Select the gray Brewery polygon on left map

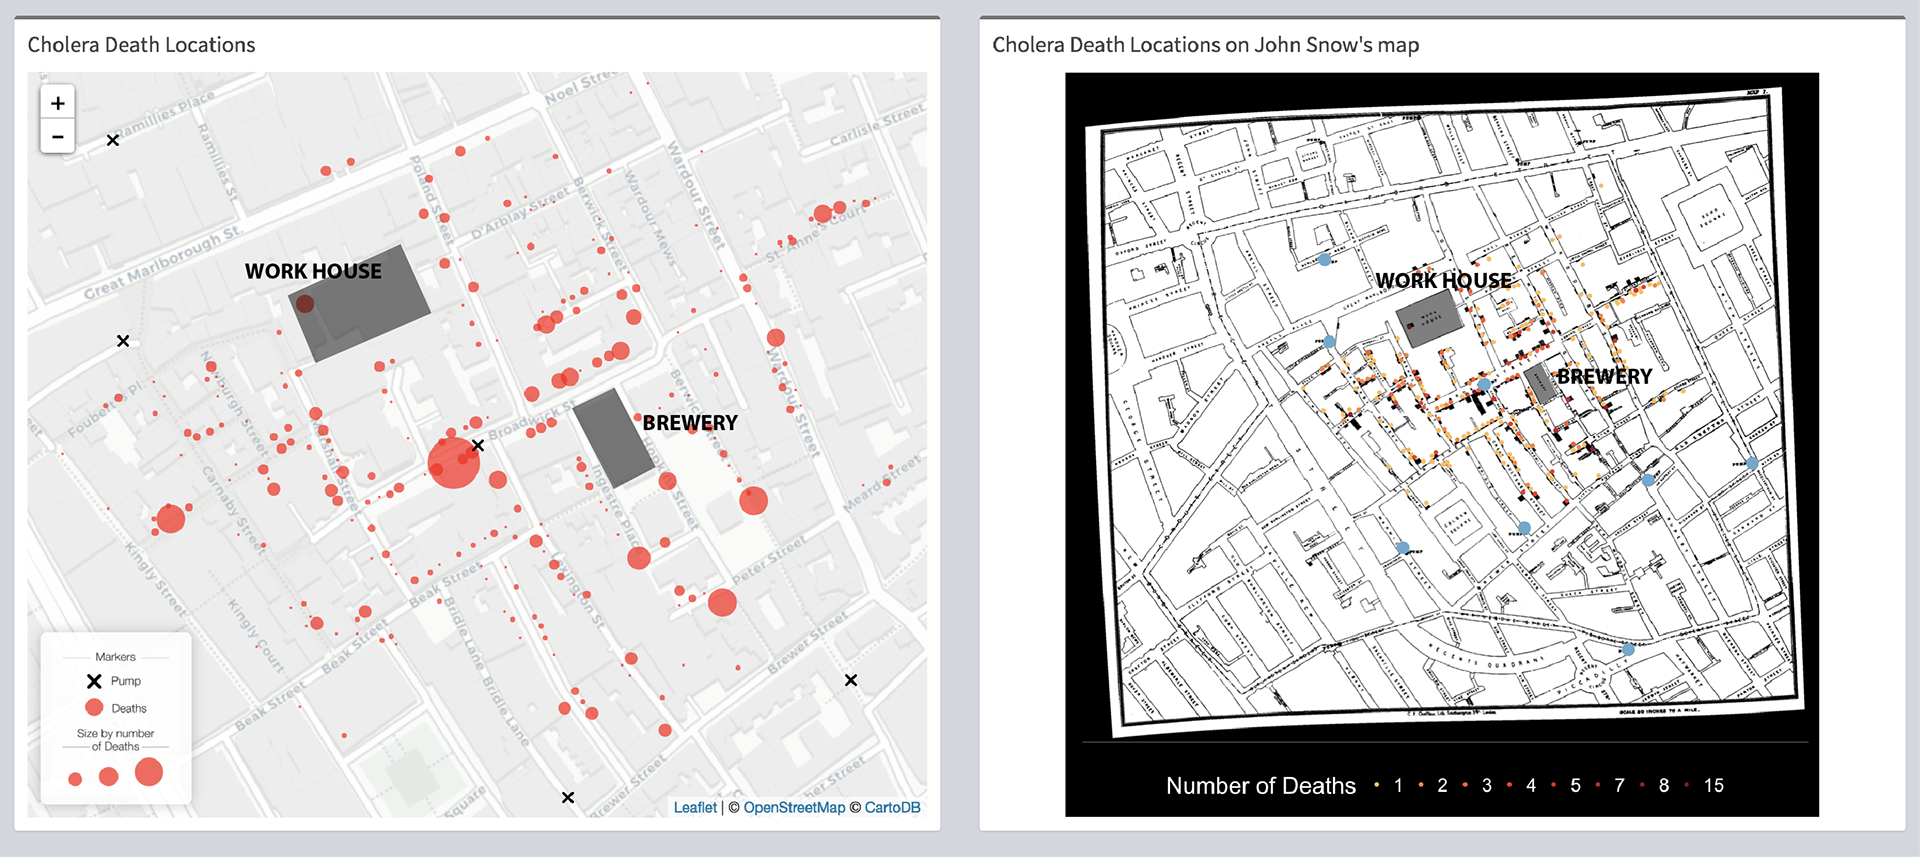(x=612, y=438)
